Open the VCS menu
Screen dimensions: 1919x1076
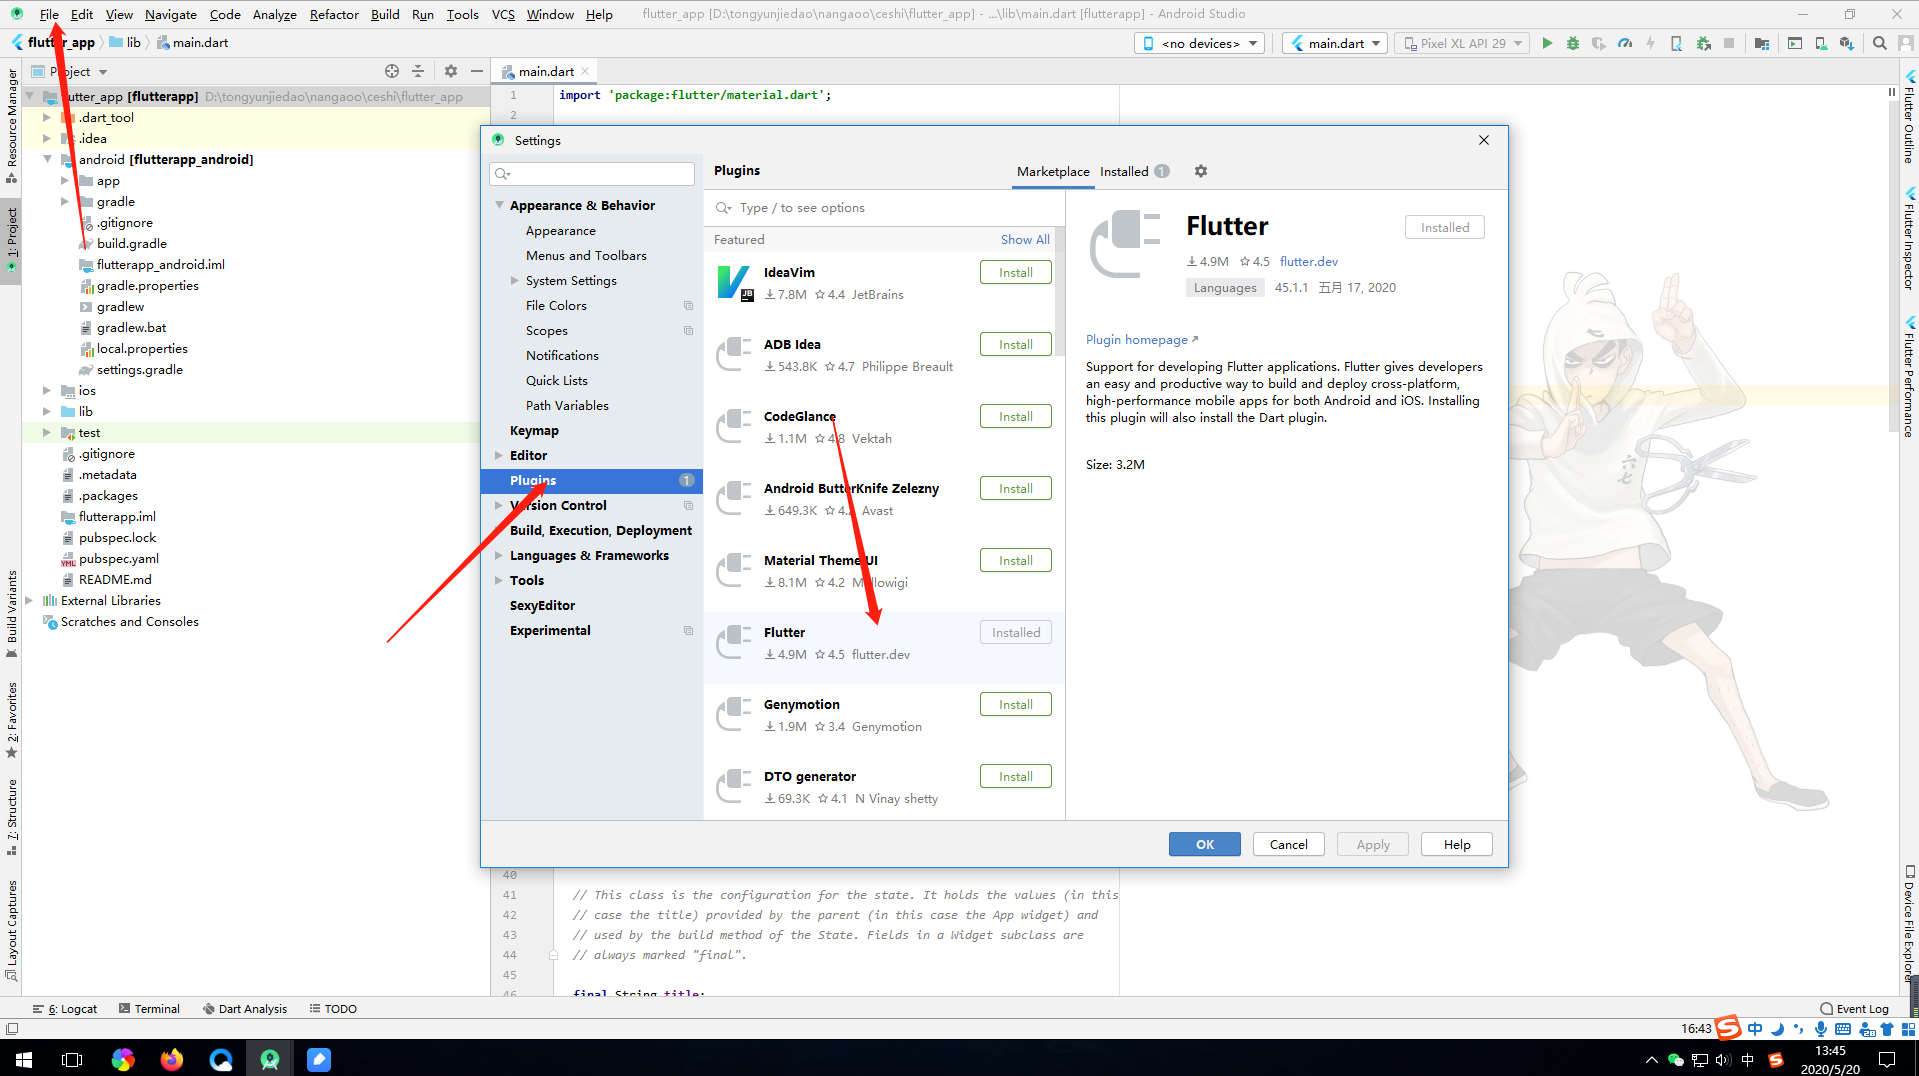[503, 14]
